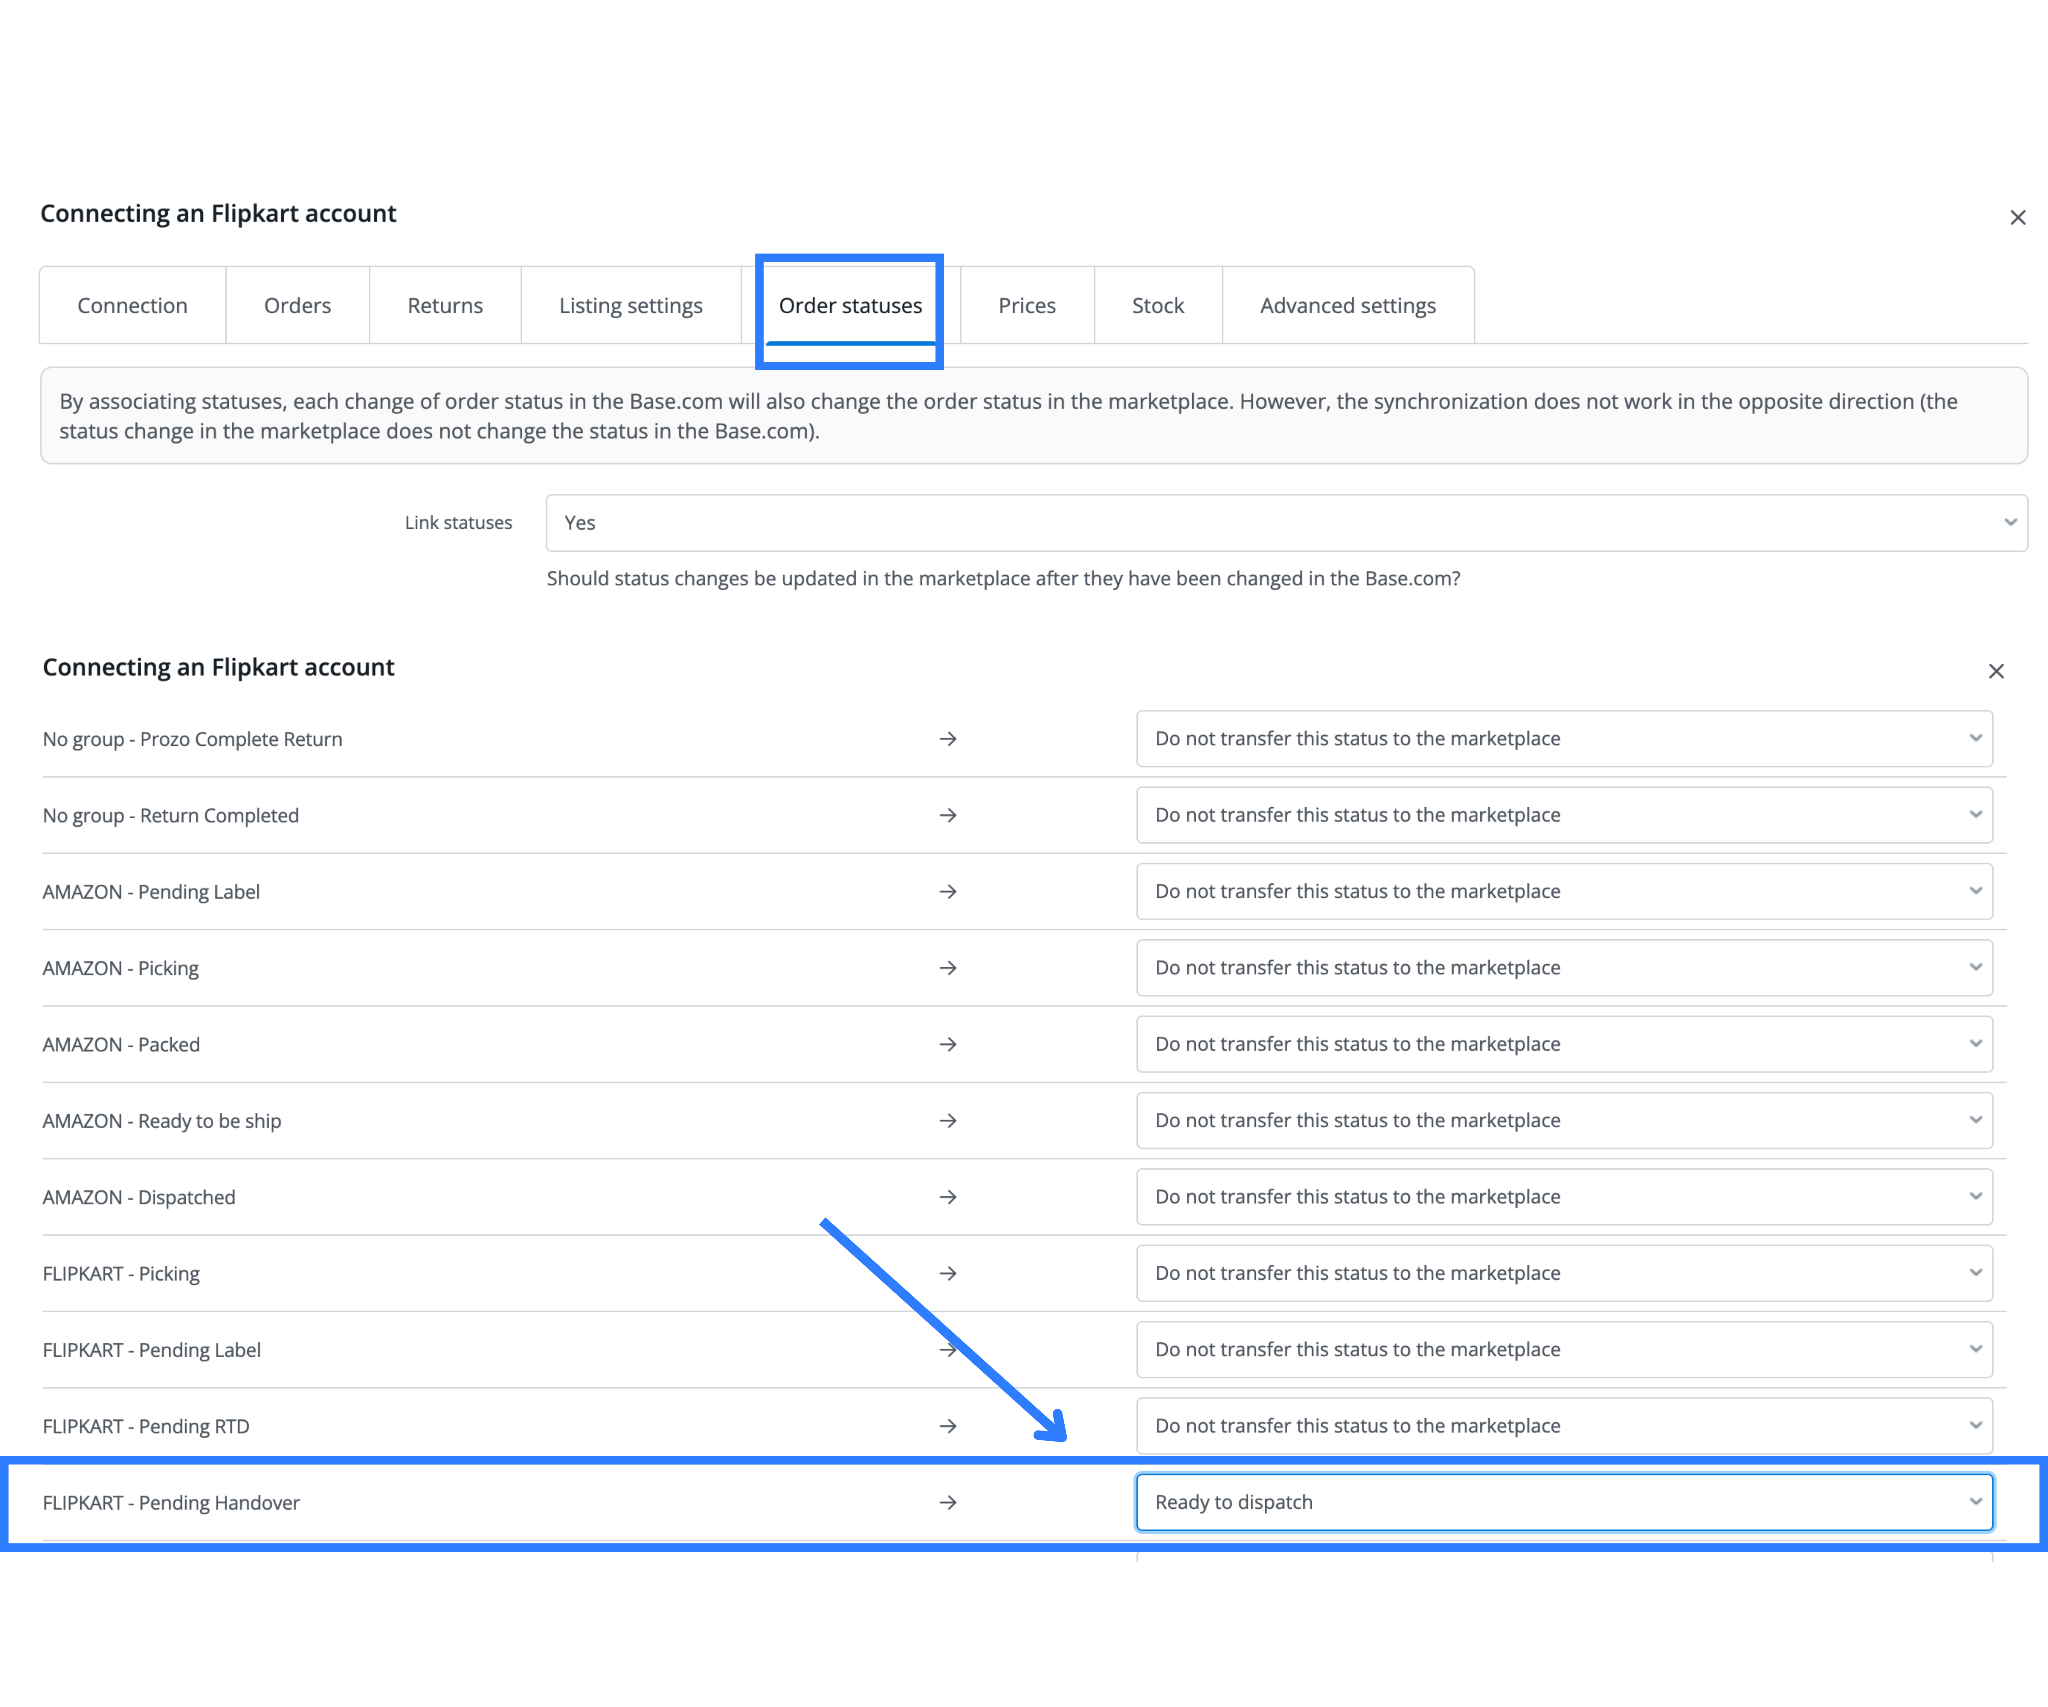Switch to the Stock tab
The image size is (2048, 1707).
(x=1157, y=306)
